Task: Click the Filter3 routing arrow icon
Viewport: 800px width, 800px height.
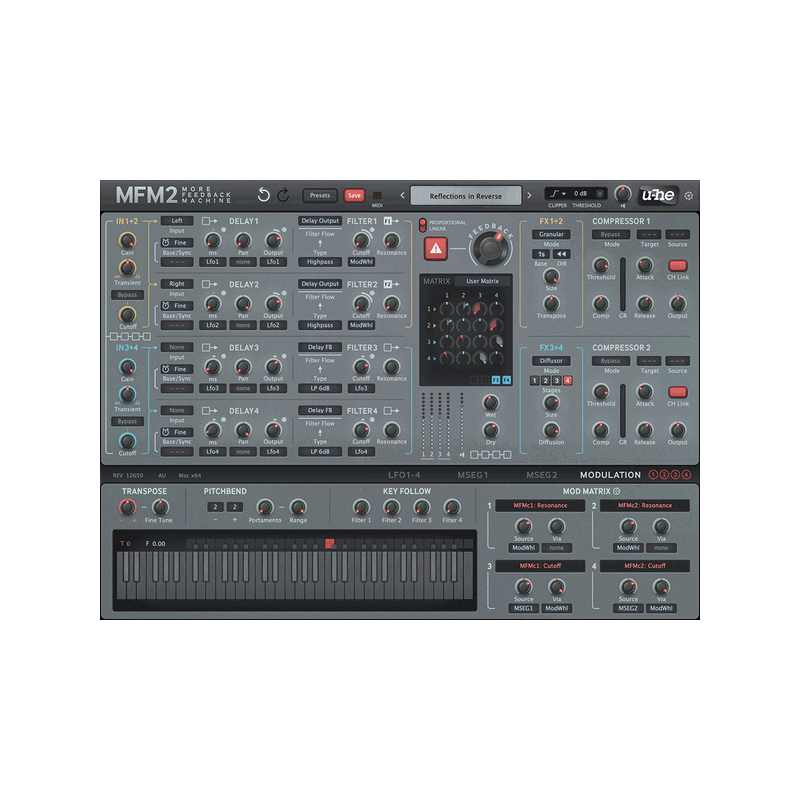Action: 391,347
